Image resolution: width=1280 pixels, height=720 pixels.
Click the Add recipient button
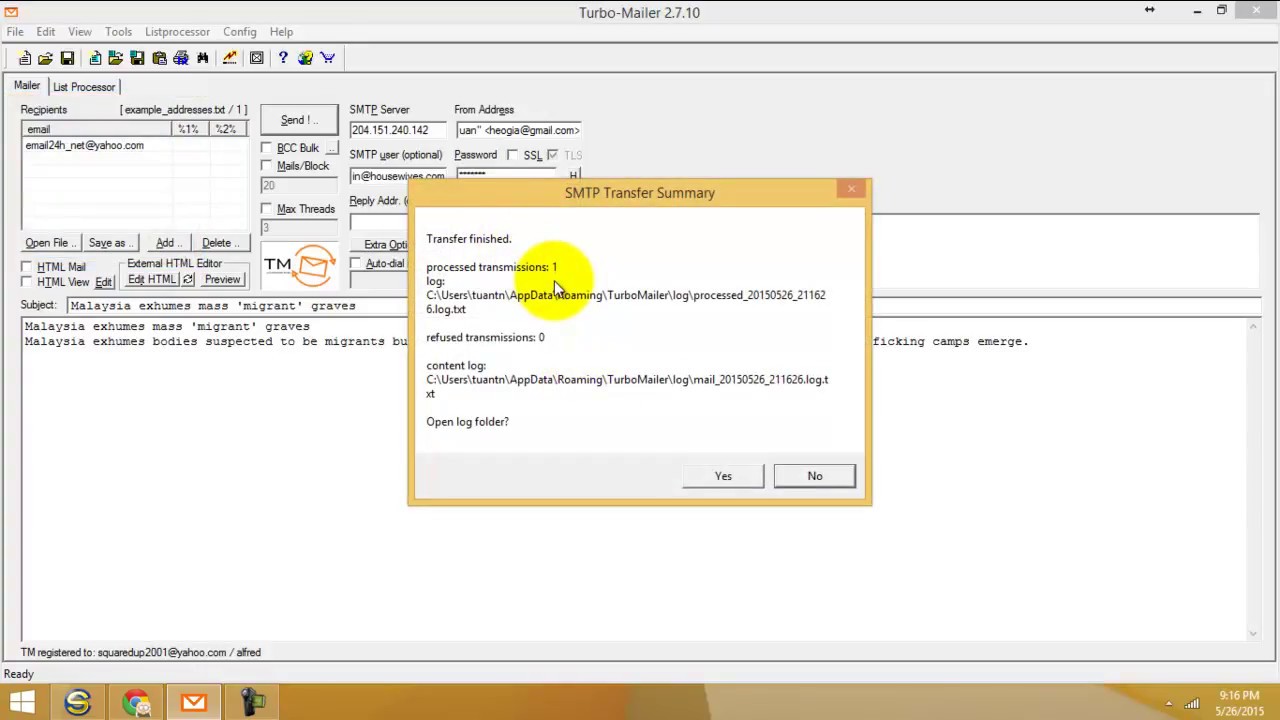coord(168,243)
